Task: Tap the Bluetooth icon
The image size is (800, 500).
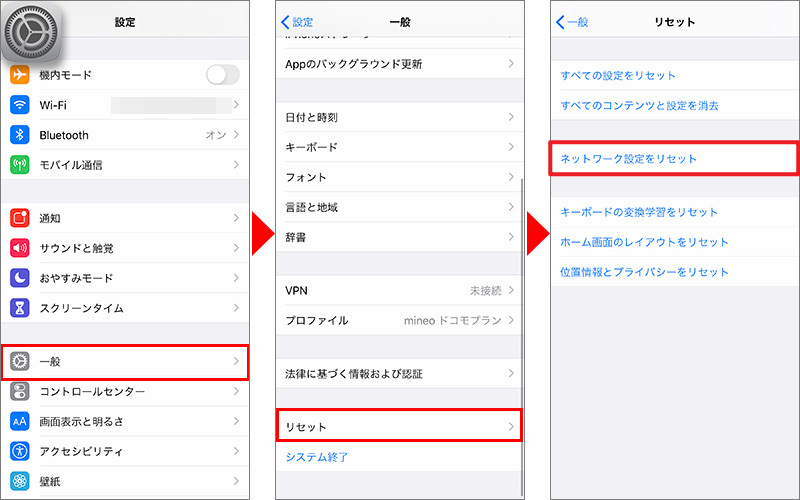Action: pos(21,135)
